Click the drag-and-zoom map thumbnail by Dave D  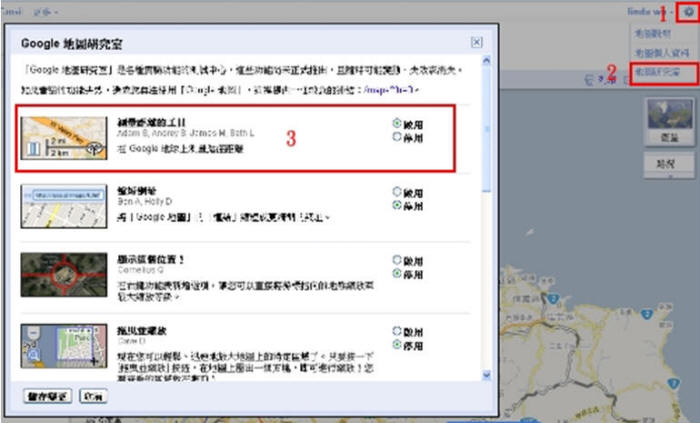64,346
